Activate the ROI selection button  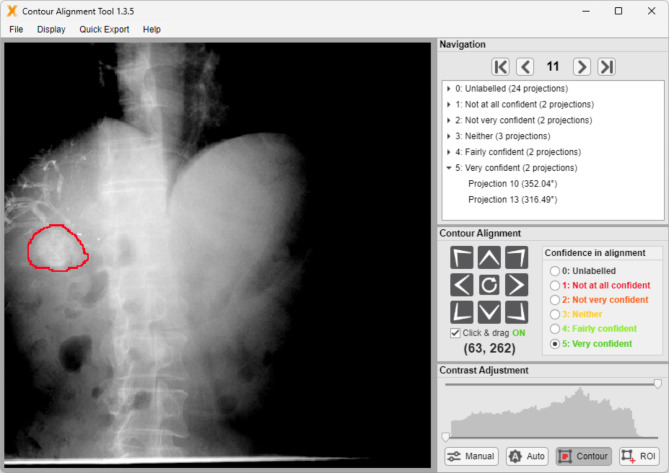tap(639, 456)
